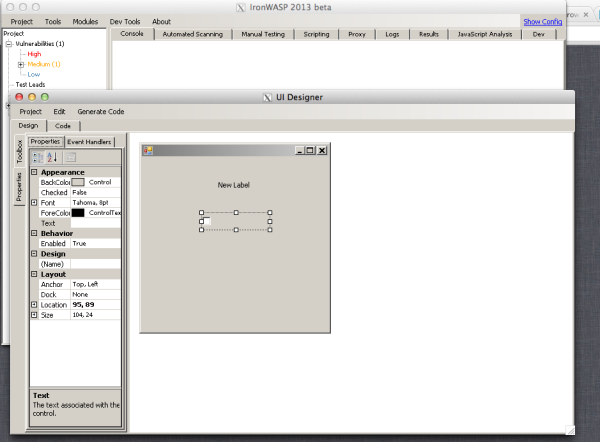The width and height of the screenshot is (600, 442).
Task: Click the UI Designer window resize grip
Action: pyautogui.click(x=570, y=430)
